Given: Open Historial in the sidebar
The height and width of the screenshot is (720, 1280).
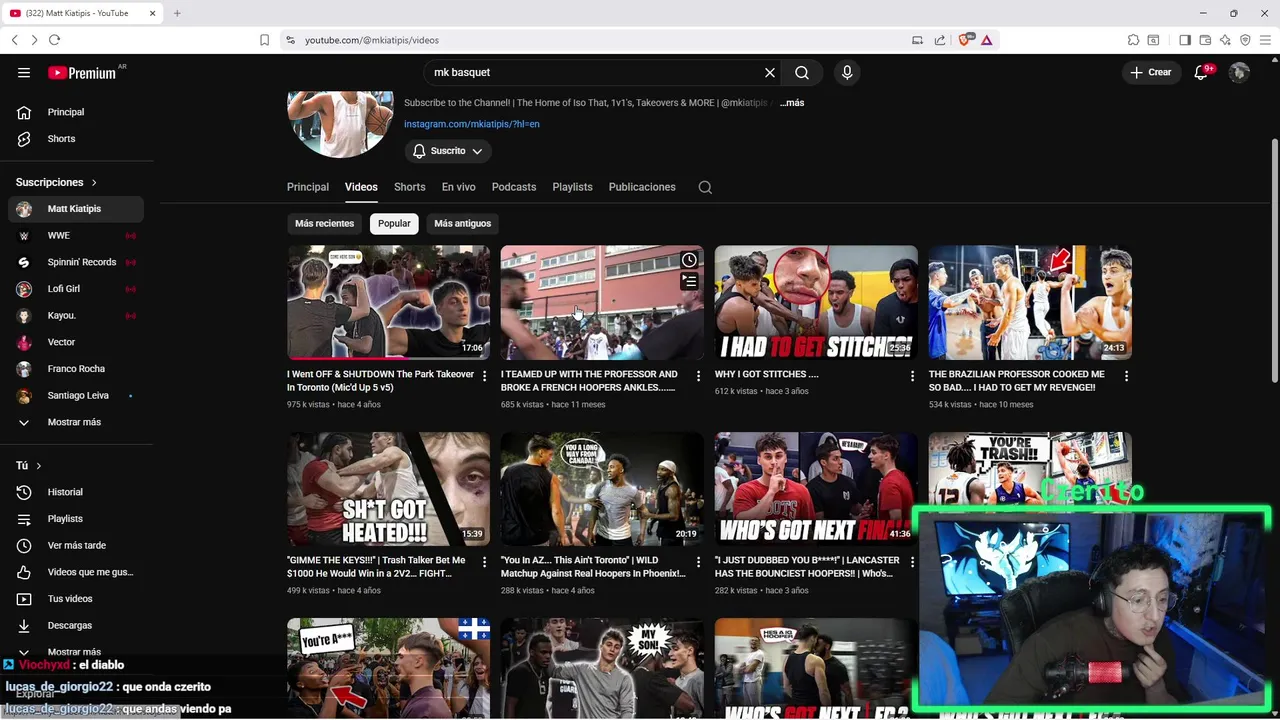Looking at the screenshot, I should 76,492.
